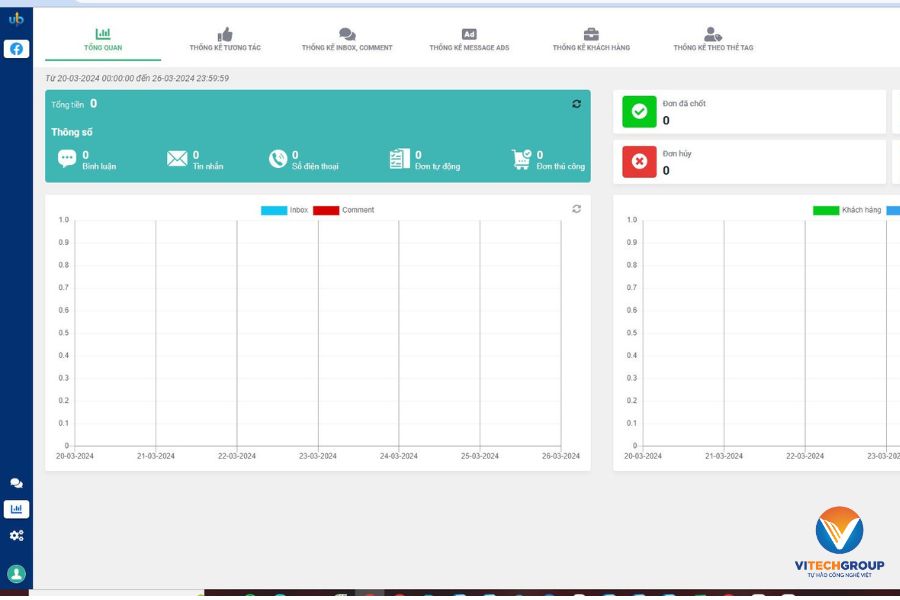The height and width of the screenshot is (600, 900).
Task: Switch to the Tổng quan tab
Action: (x=103, y=40)
